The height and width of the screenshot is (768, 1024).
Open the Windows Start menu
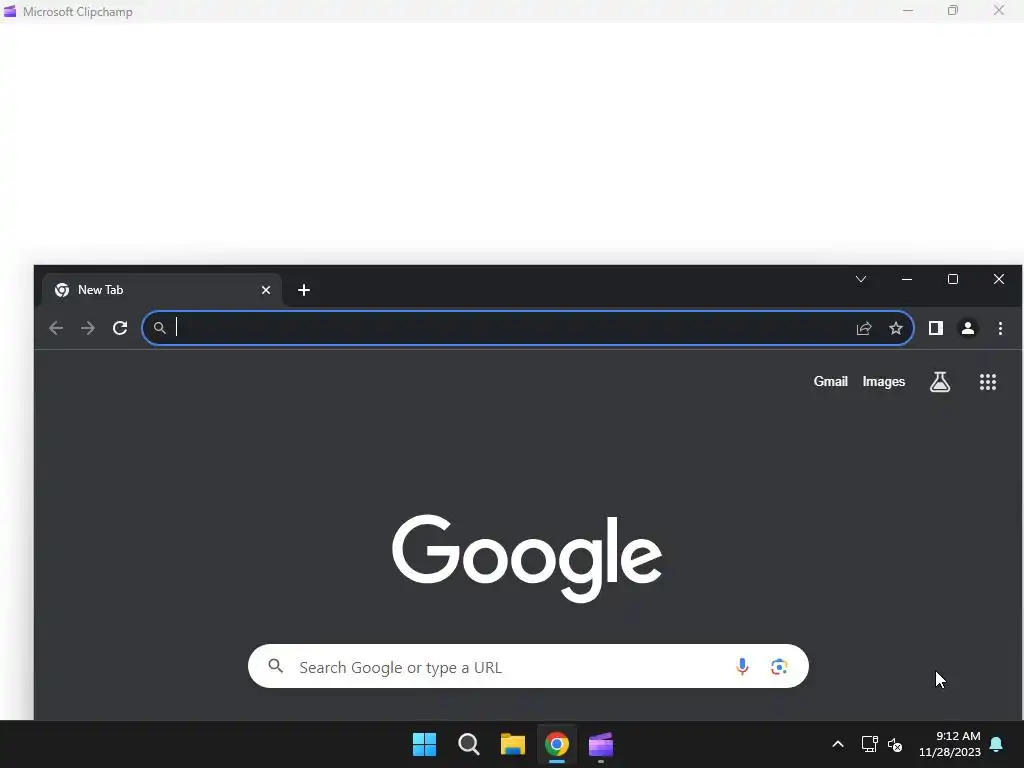point(424,744)
